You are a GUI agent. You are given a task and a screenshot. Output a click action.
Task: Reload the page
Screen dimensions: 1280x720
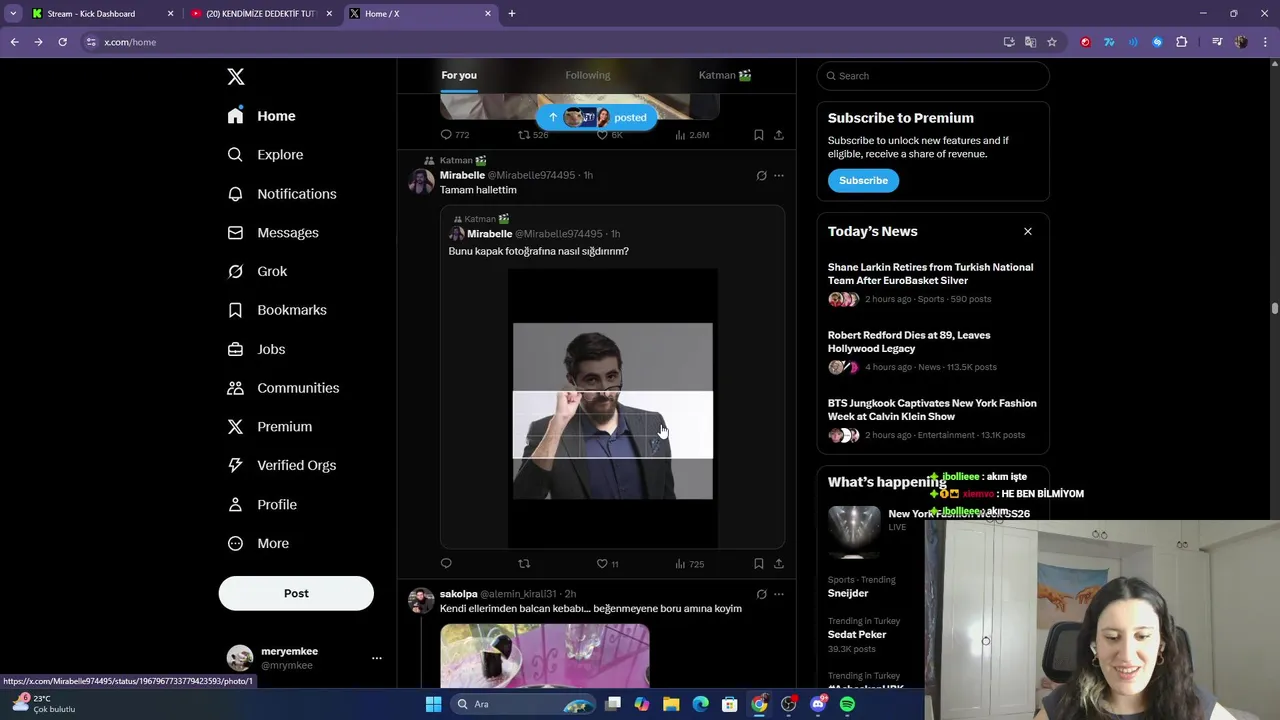coord(62,42)
